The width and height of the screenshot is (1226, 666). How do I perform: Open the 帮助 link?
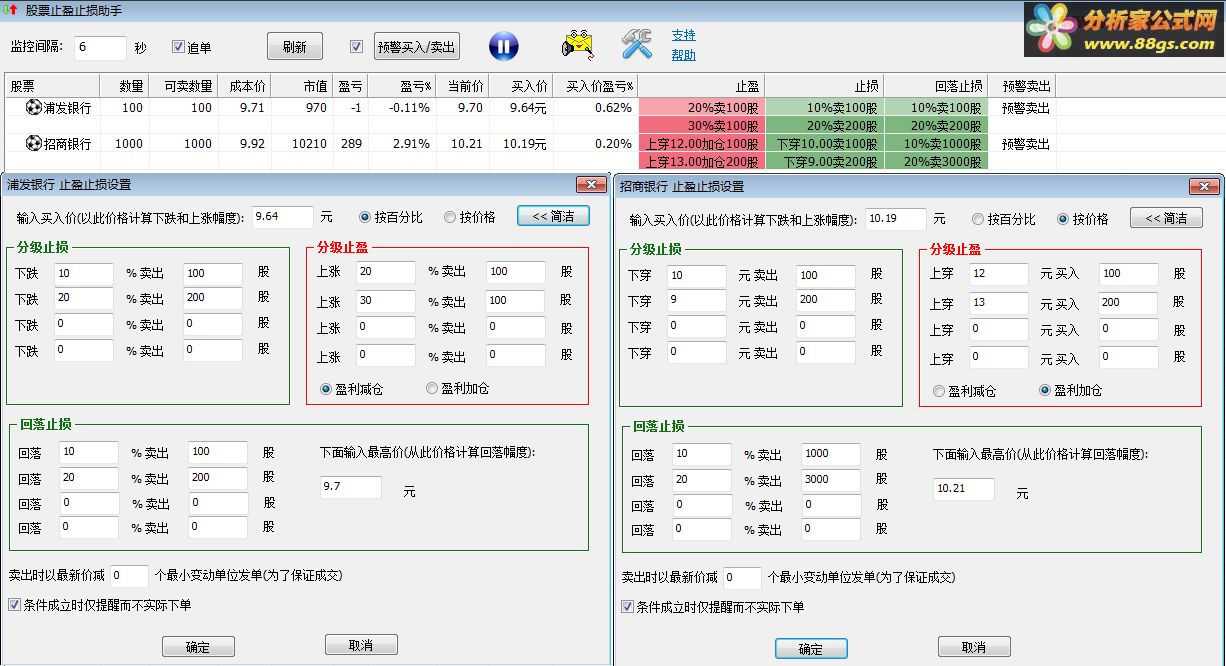(x=683, y=56)
